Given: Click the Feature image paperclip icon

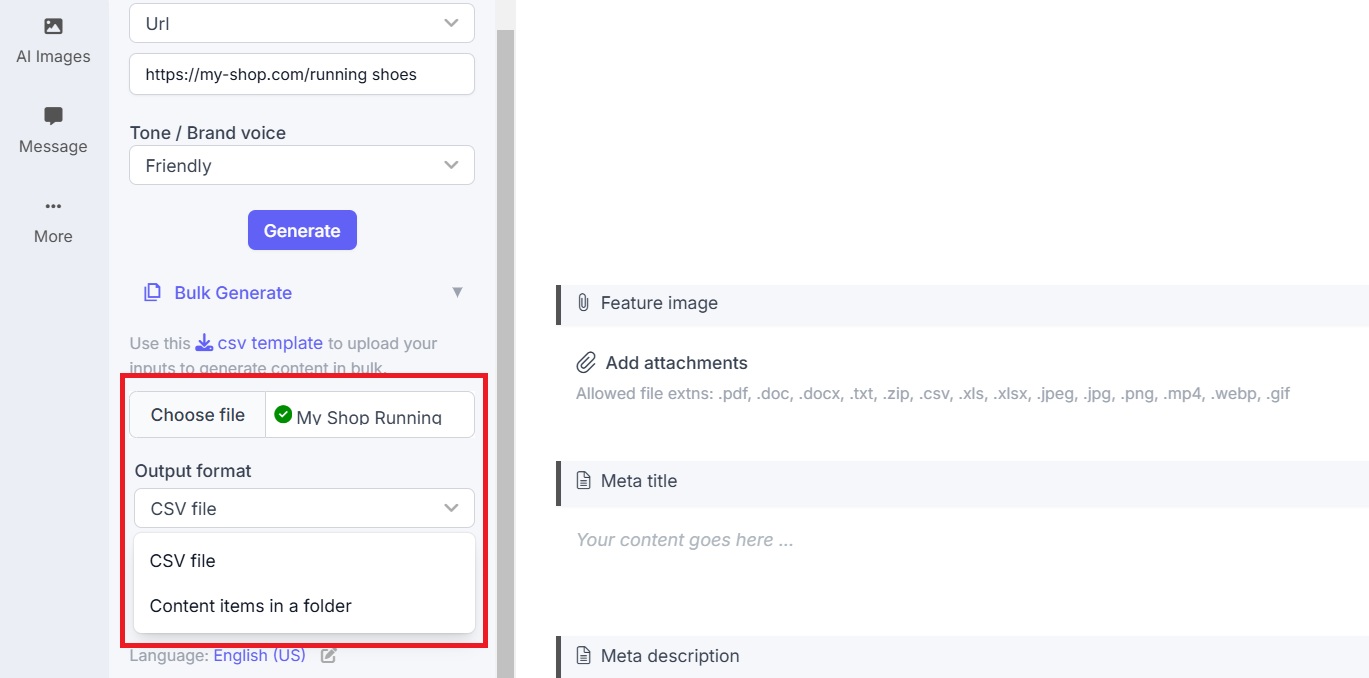Looking at the screenshot, I should [x=583, y=302].
